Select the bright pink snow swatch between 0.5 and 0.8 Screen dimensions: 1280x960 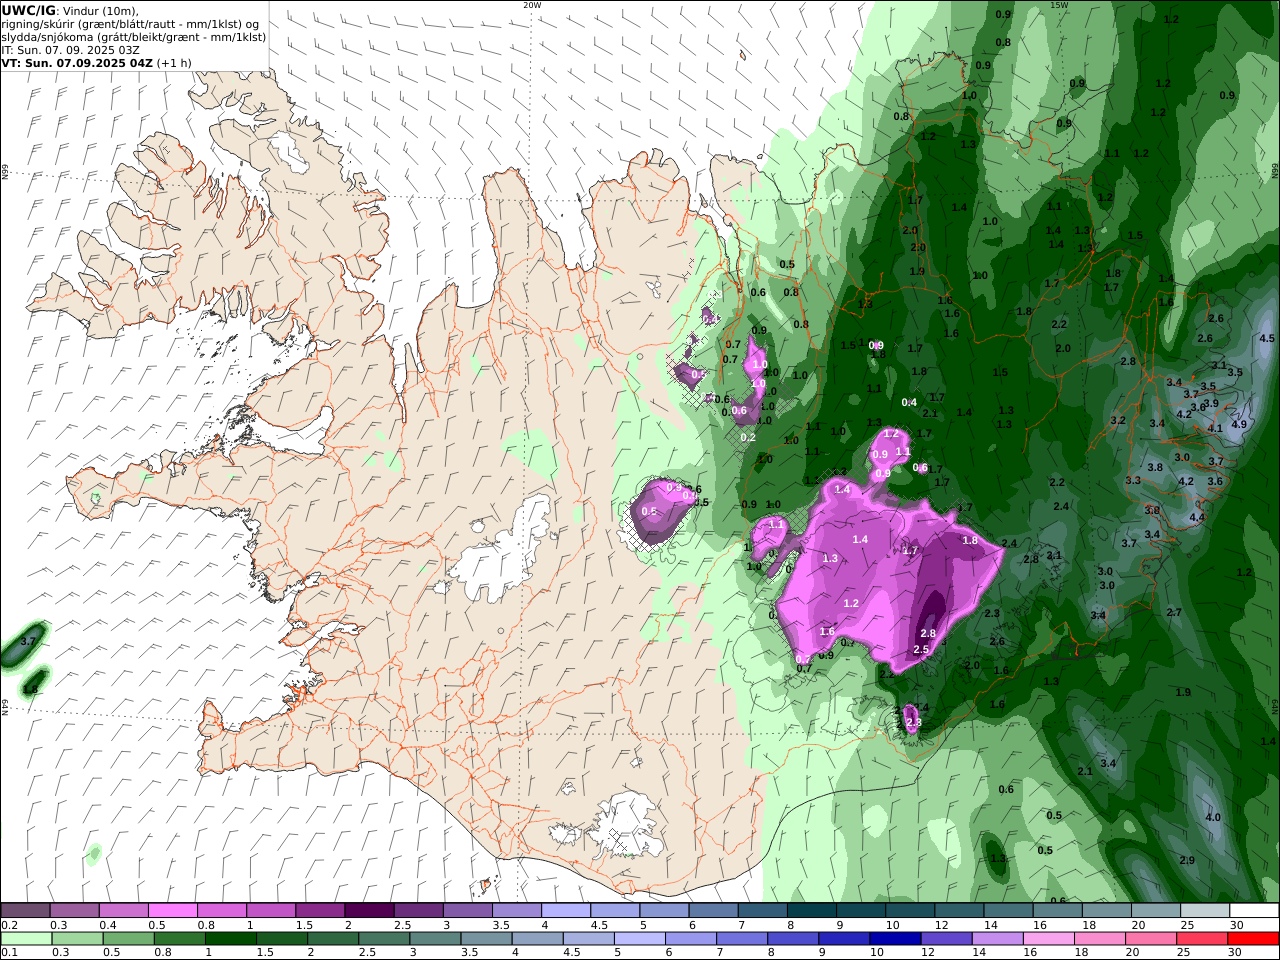tap(172, 910)
